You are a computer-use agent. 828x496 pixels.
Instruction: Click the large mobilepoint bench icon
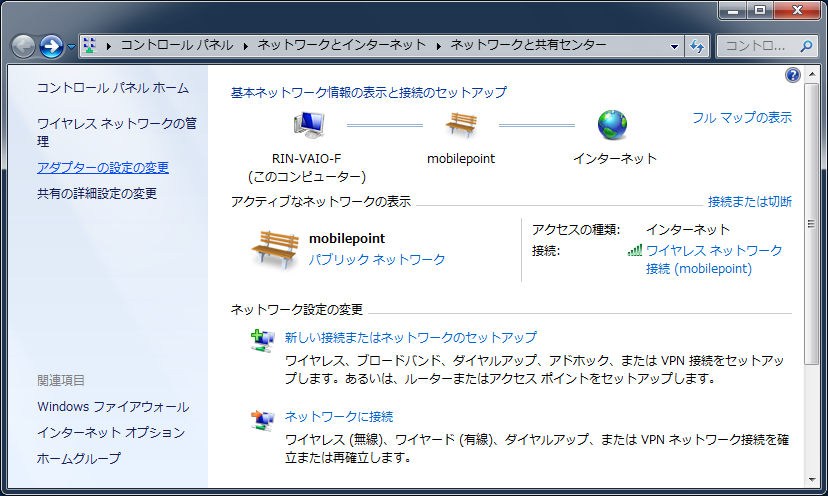tap(275, 249)
